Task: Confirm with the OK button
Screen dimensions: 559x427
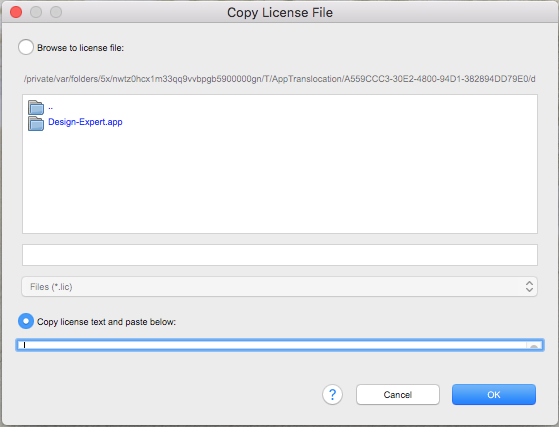Action: (494, 395)
